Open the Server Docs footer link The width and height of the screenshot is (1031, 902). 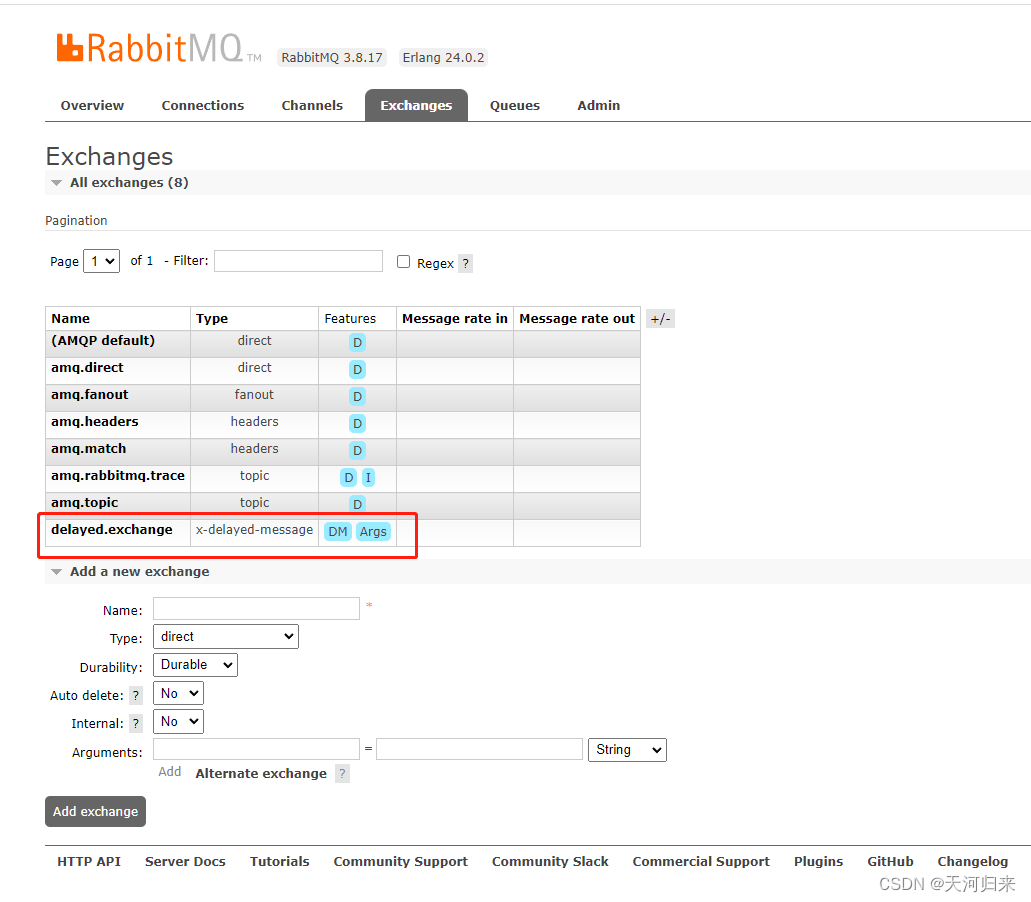(185, 862)
